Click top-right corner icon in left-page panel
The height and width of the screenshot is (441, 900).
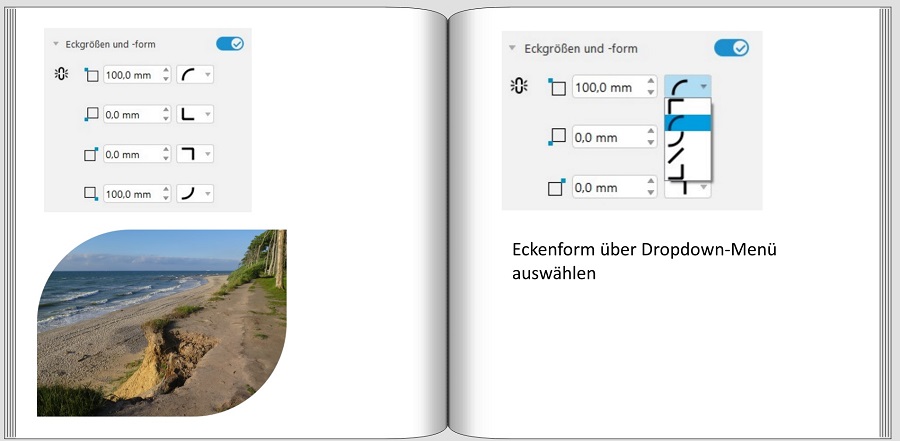pos(91,154)
